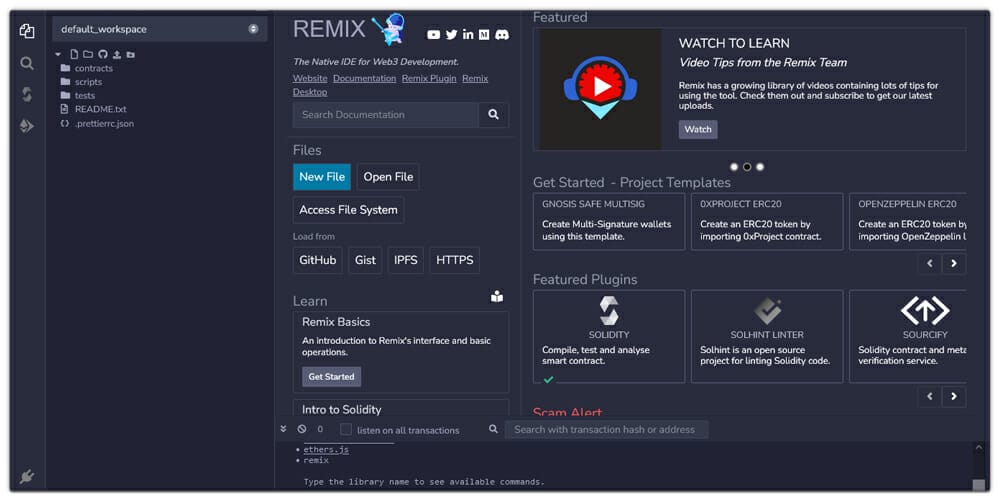Open the Solidity compiler sidebar icon
1000x500 pixels.
27,94
